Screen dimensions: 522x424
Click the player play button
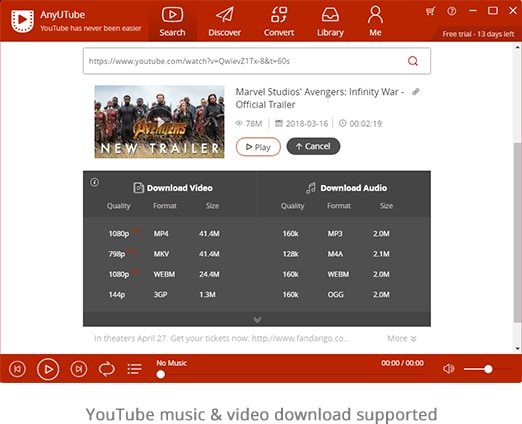(48, 369)
